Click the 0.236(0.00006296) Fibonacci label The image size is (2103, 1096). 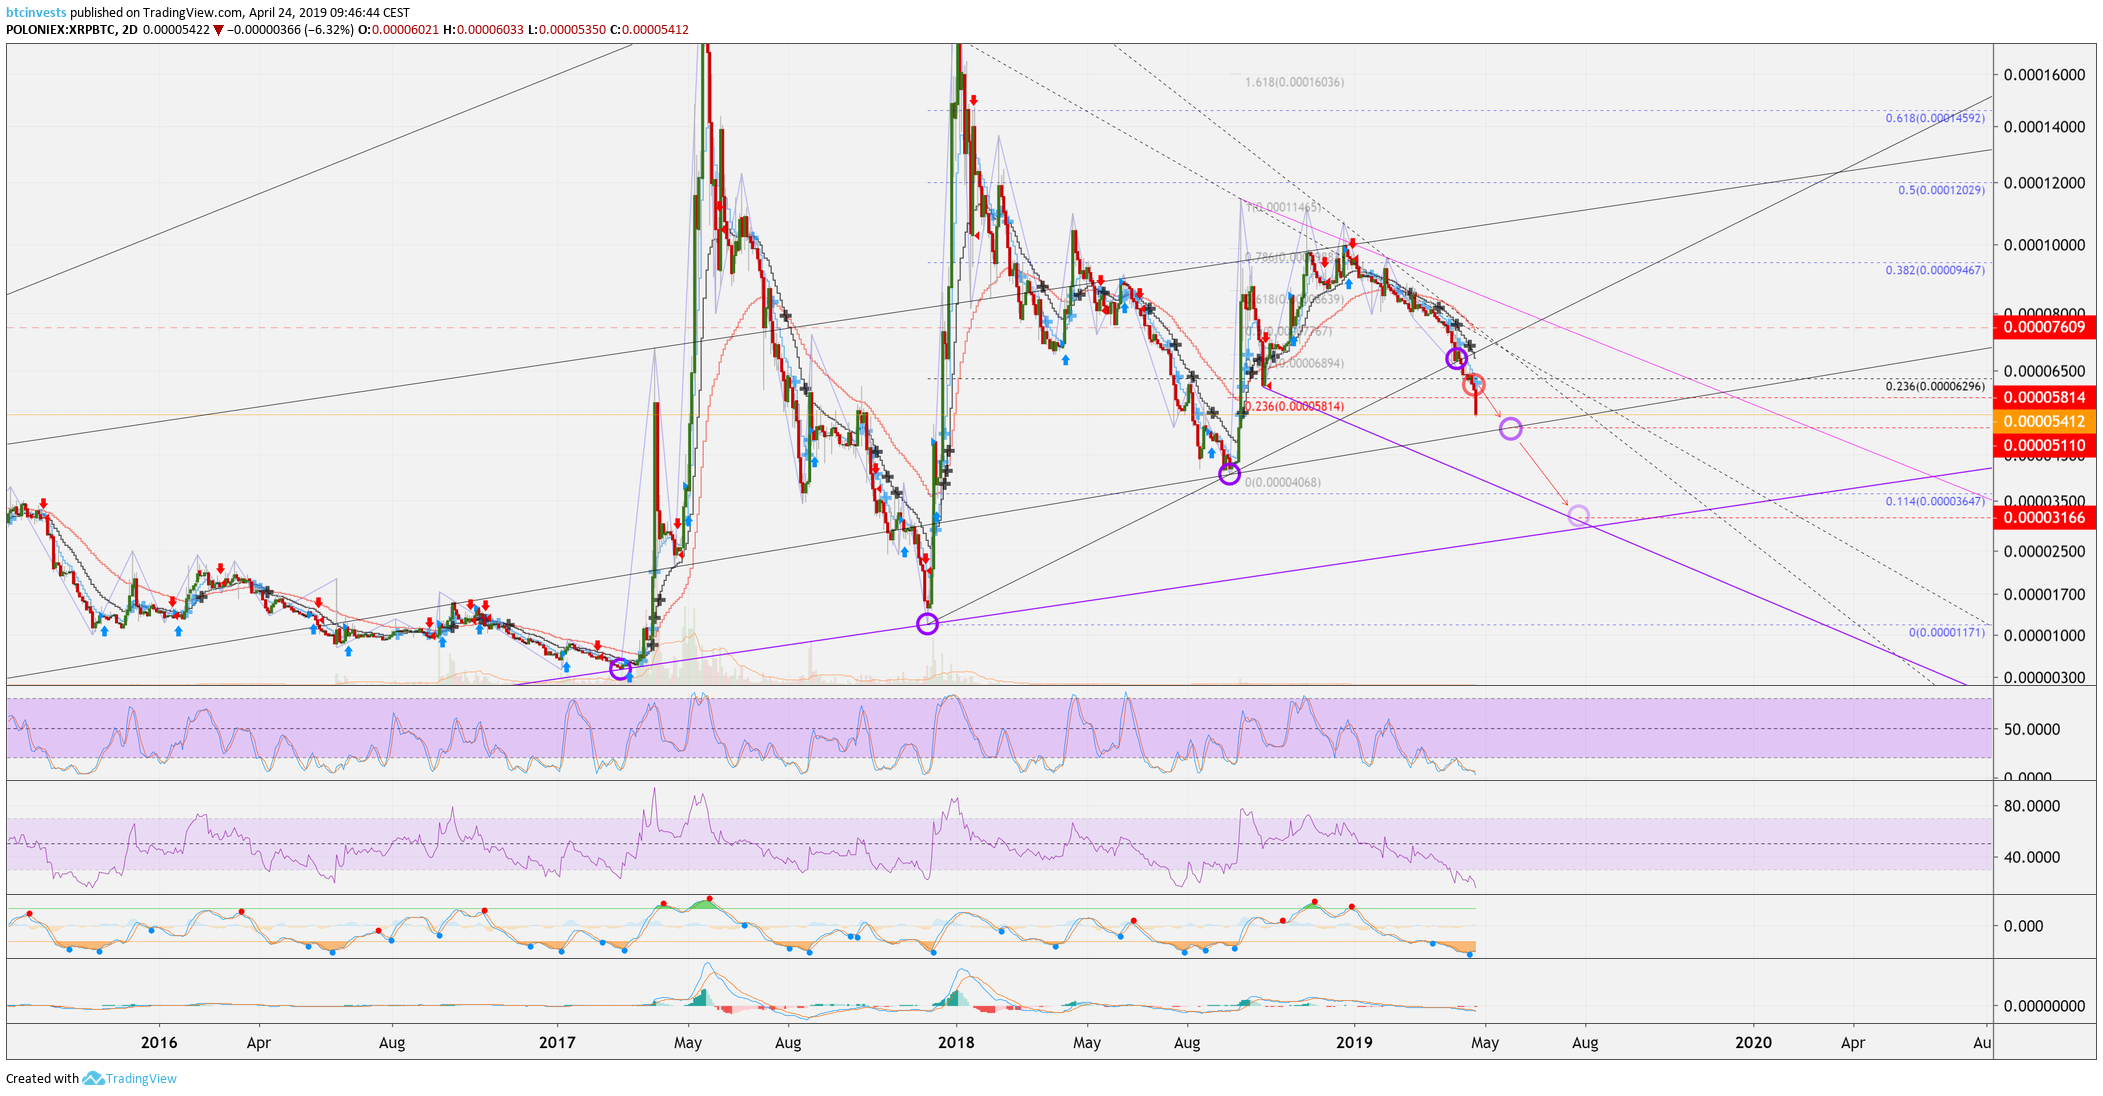(x=1935, y=386)
